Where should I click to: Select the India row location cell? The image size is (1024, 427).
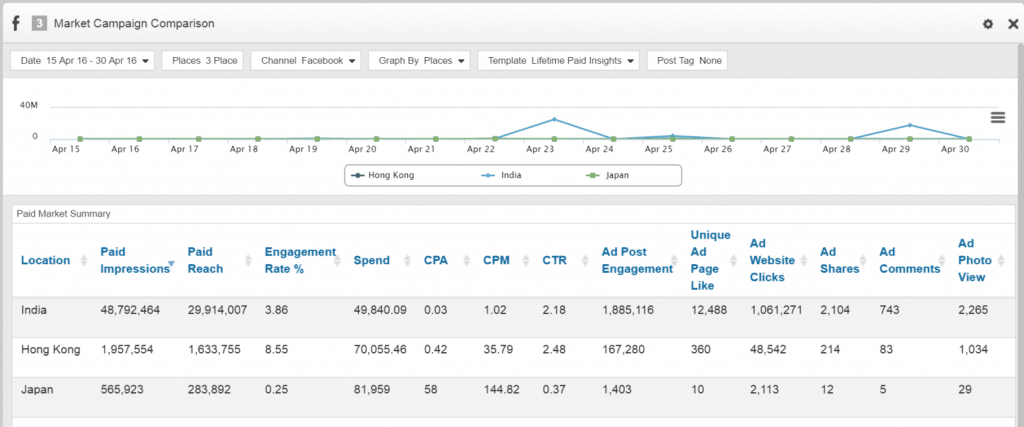click(x=34, y=310)
